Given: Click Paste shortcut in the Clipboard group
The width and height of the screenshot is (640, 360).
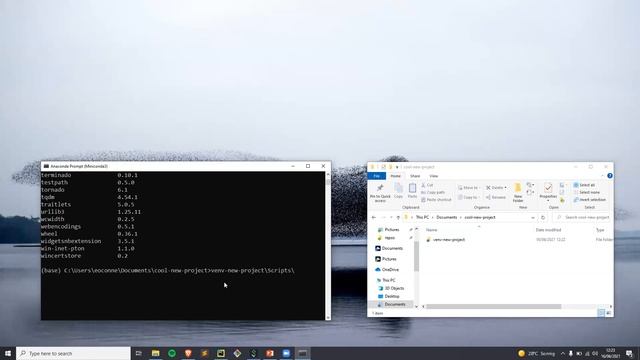Looking at the screenshot, I should coord(436,200).
